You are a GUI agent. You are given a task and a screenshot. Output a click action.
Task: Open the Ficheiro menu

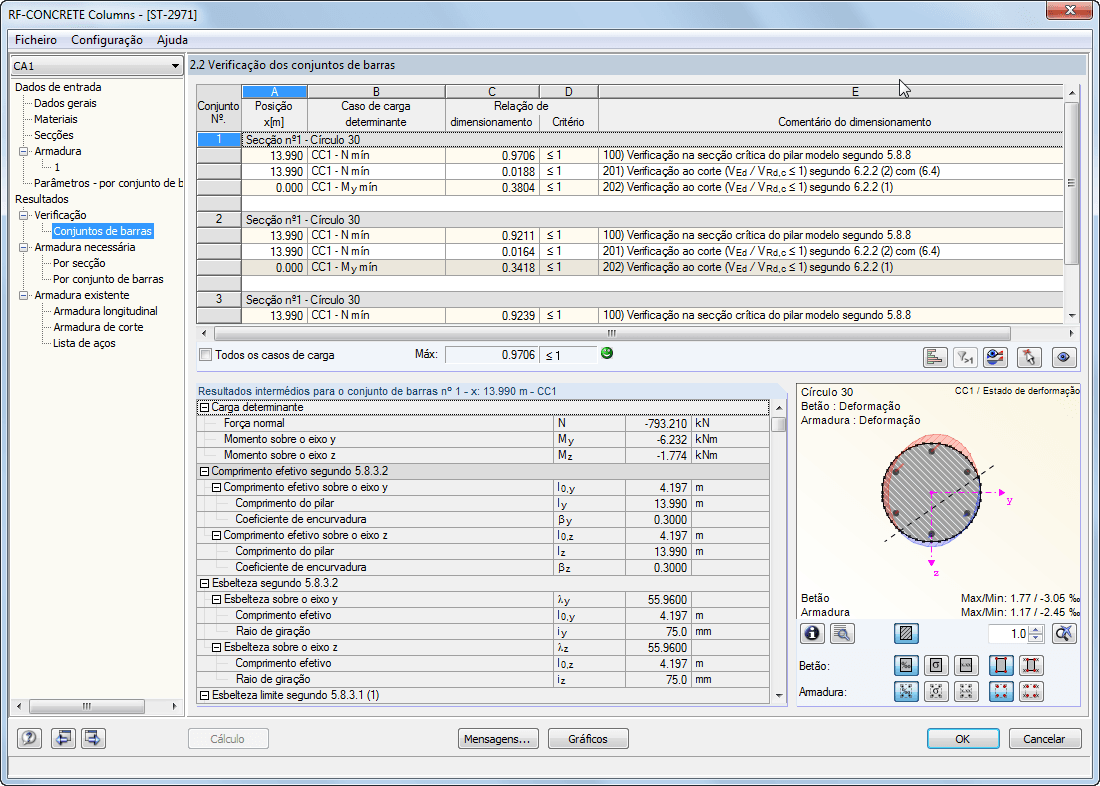(36, 40)
